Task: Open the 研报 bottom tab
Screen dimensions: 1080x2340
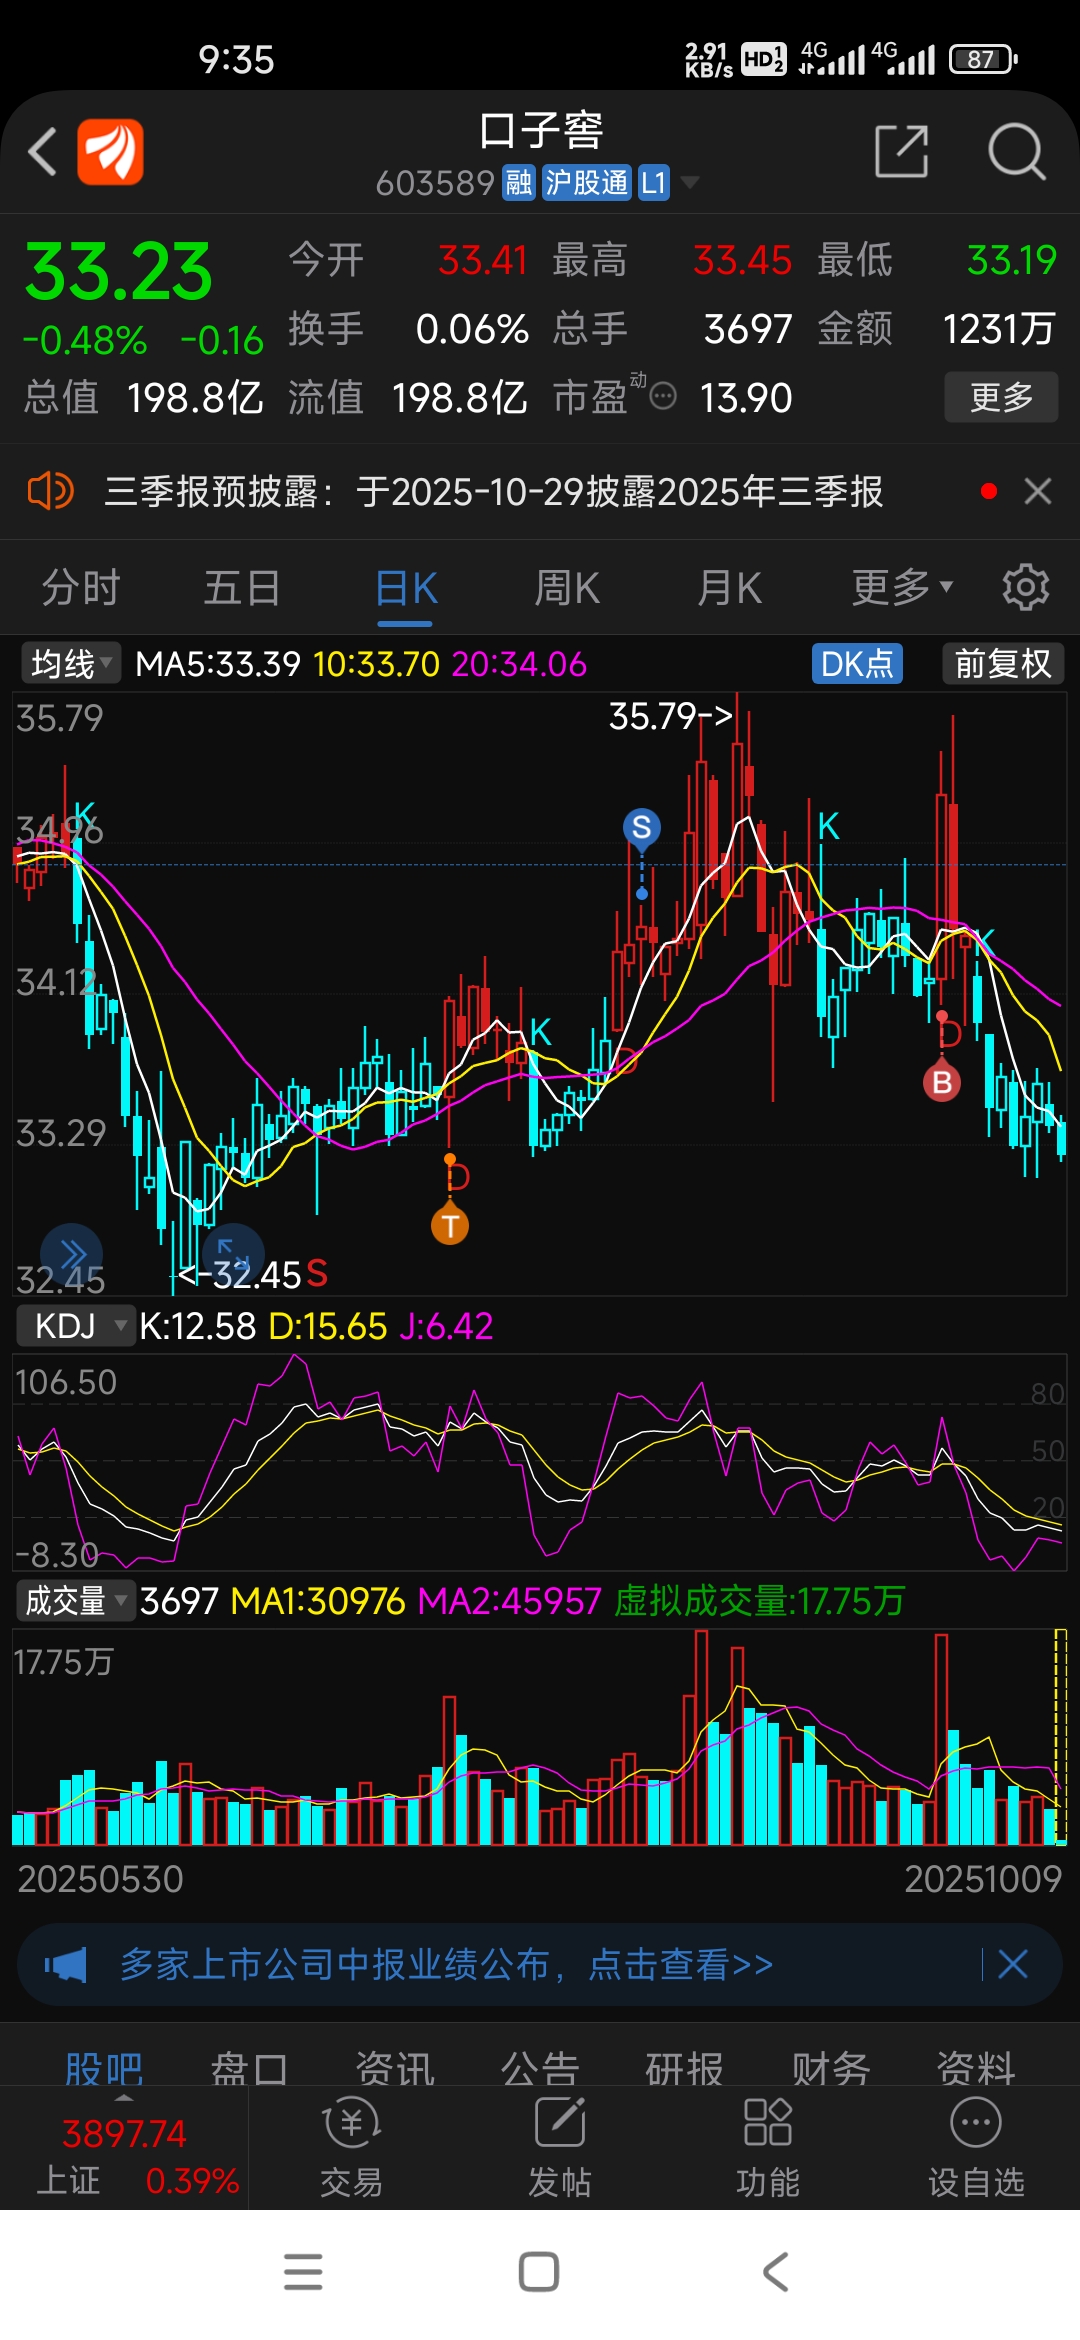Action: coord(685,2068)
